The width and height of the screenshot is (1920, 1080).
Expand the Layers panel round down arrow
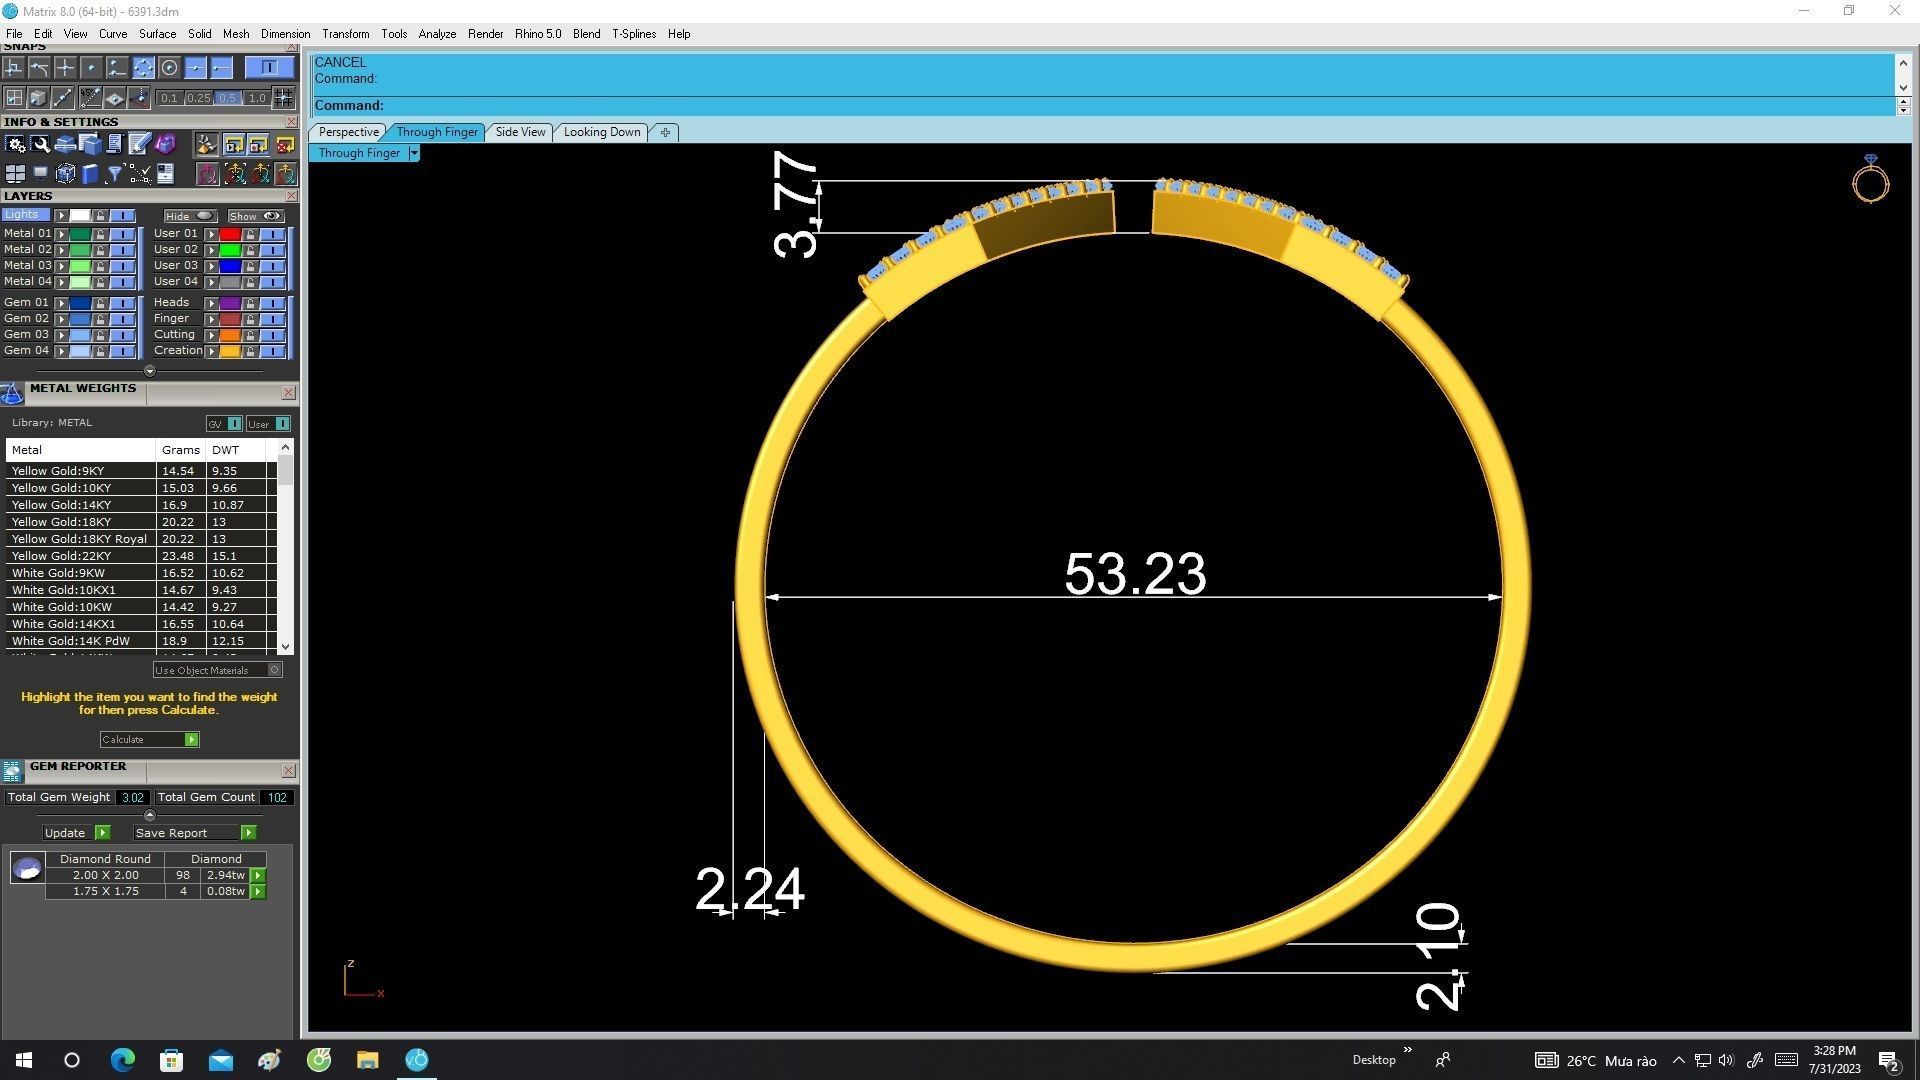click(x=150, y=371)
